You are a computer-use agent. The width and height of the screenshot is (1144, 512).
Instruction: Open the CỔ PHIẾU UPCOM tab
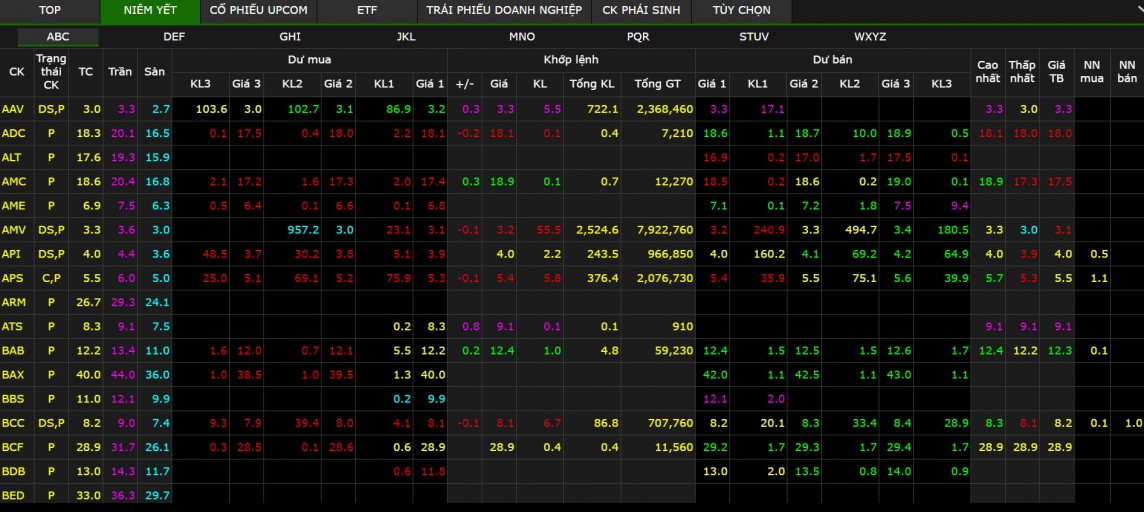tap(259, 10)
